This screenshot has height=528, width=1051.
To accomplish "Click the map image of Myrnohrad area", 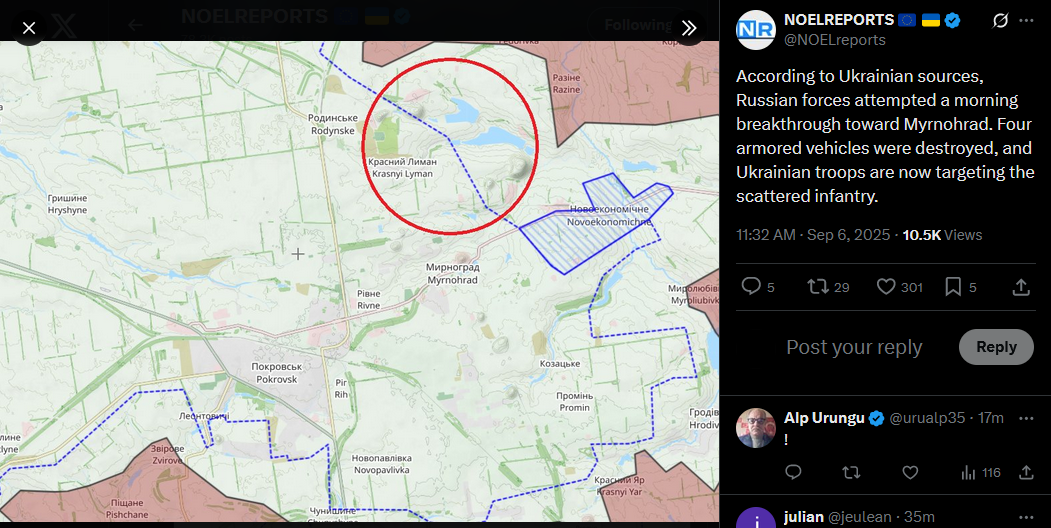I will click(x=359, y=281).
